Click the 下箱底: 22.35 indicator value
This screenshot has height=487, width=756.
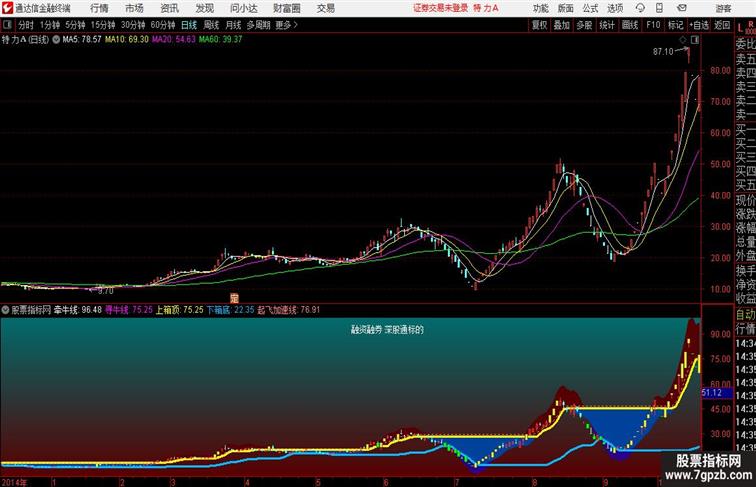point(230,310)
